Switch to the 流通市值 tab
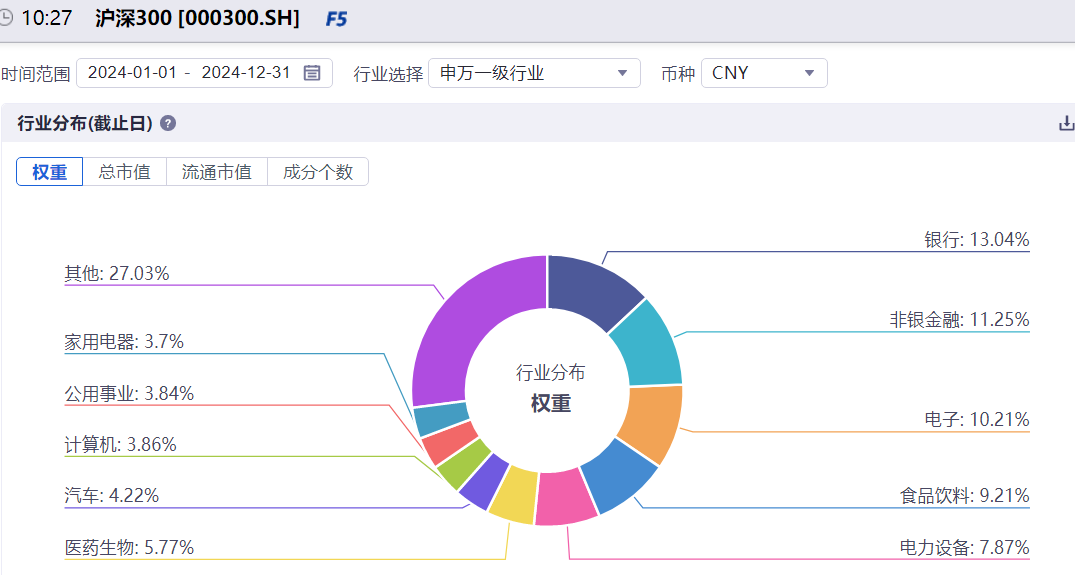Image resolution: width=1075 pixels, height=575 pixels. (x=217, y=171)
